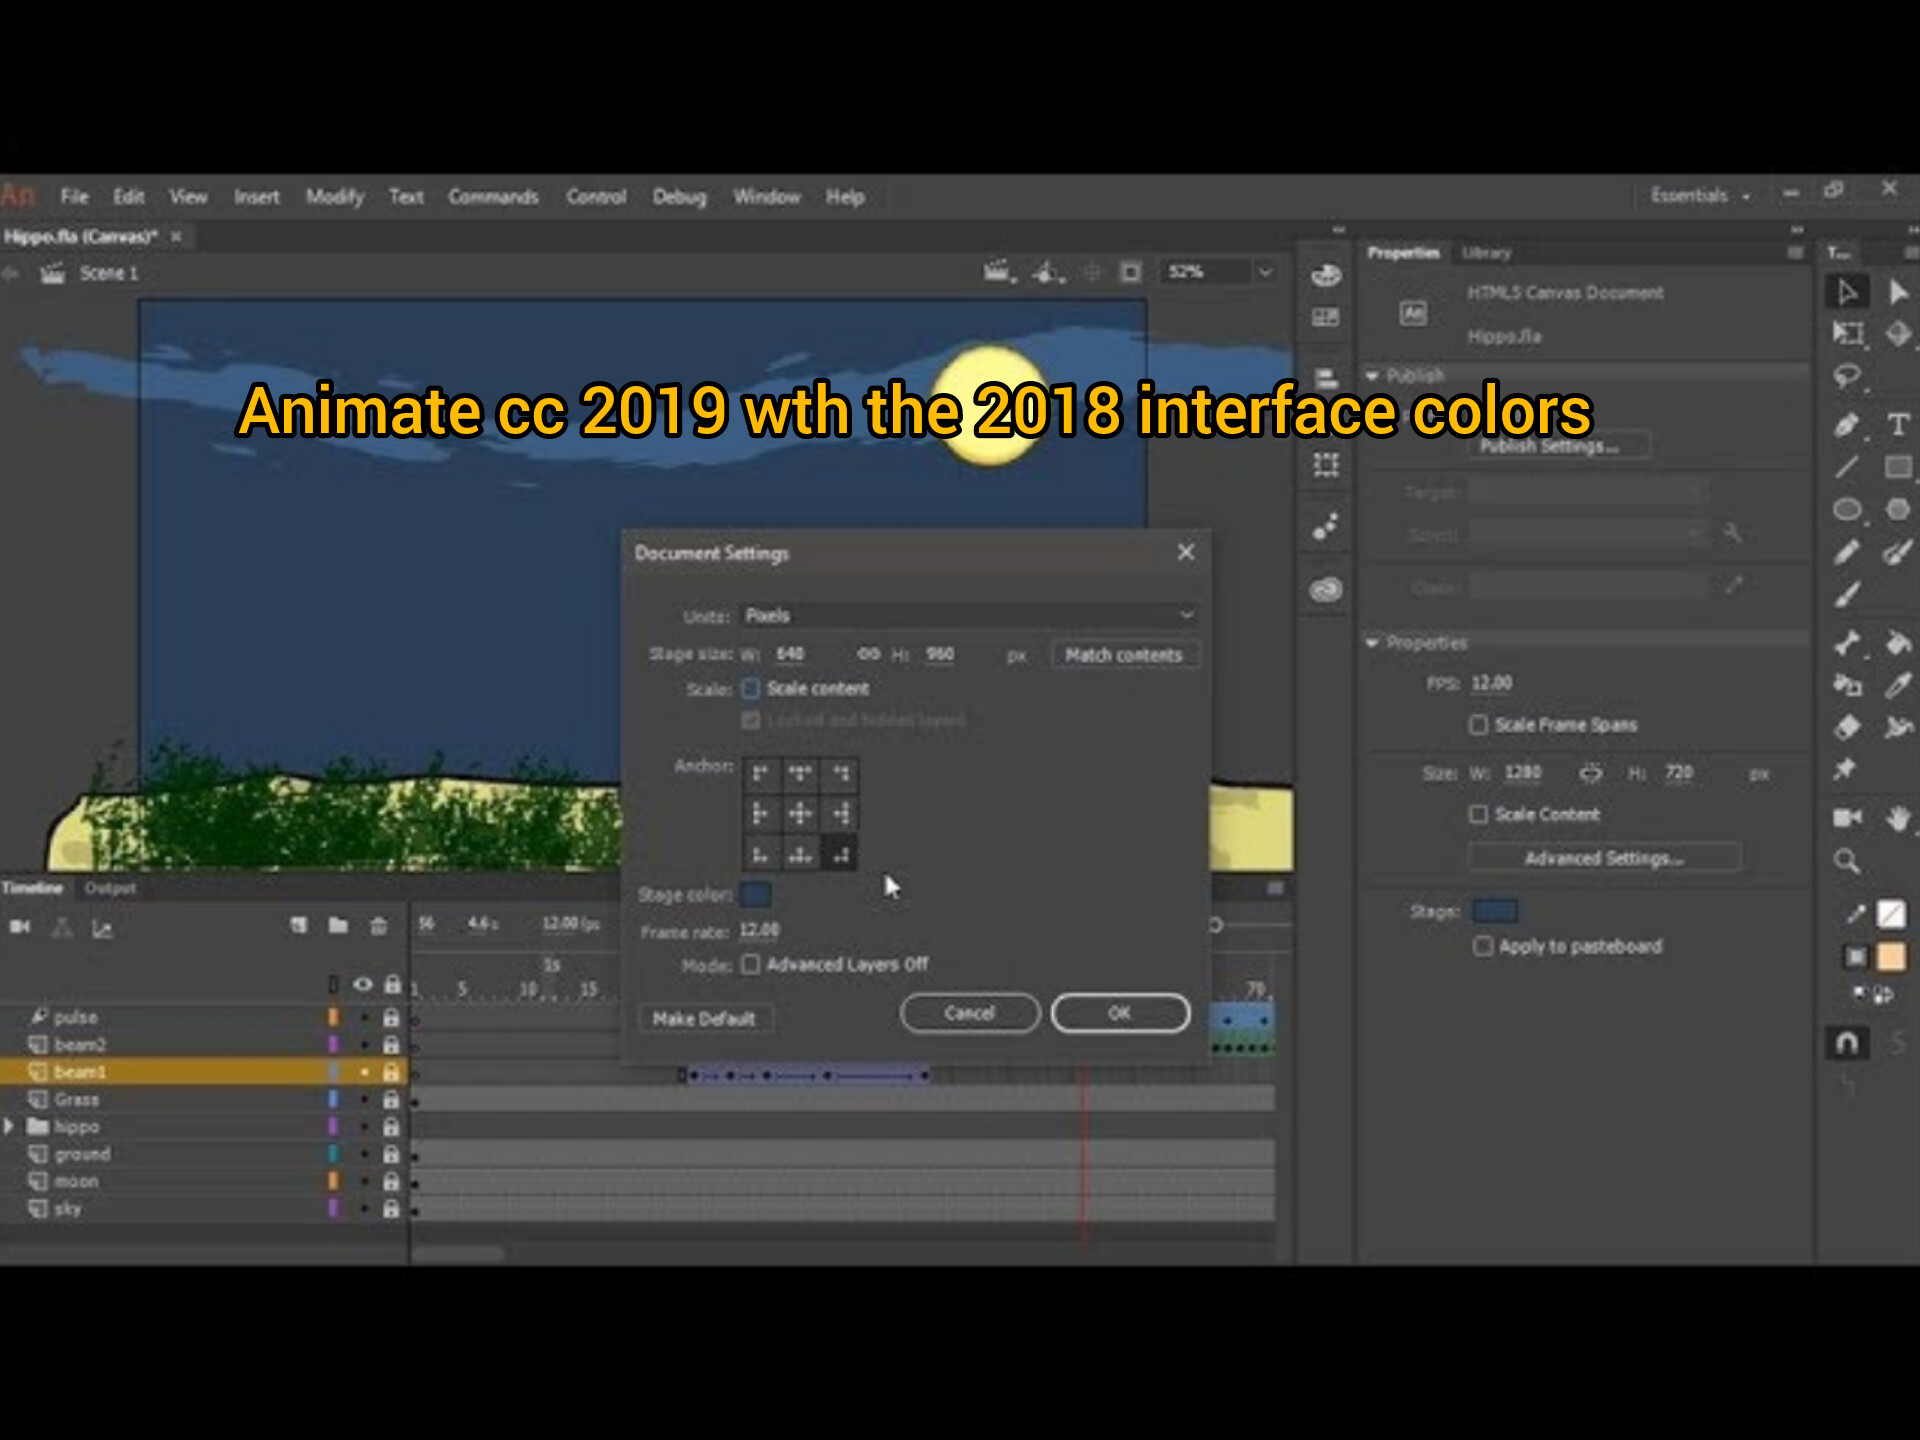Click the OK button in Document Settings
This screenshot has height=1440, width=1920.
tap(1119, 1012)
